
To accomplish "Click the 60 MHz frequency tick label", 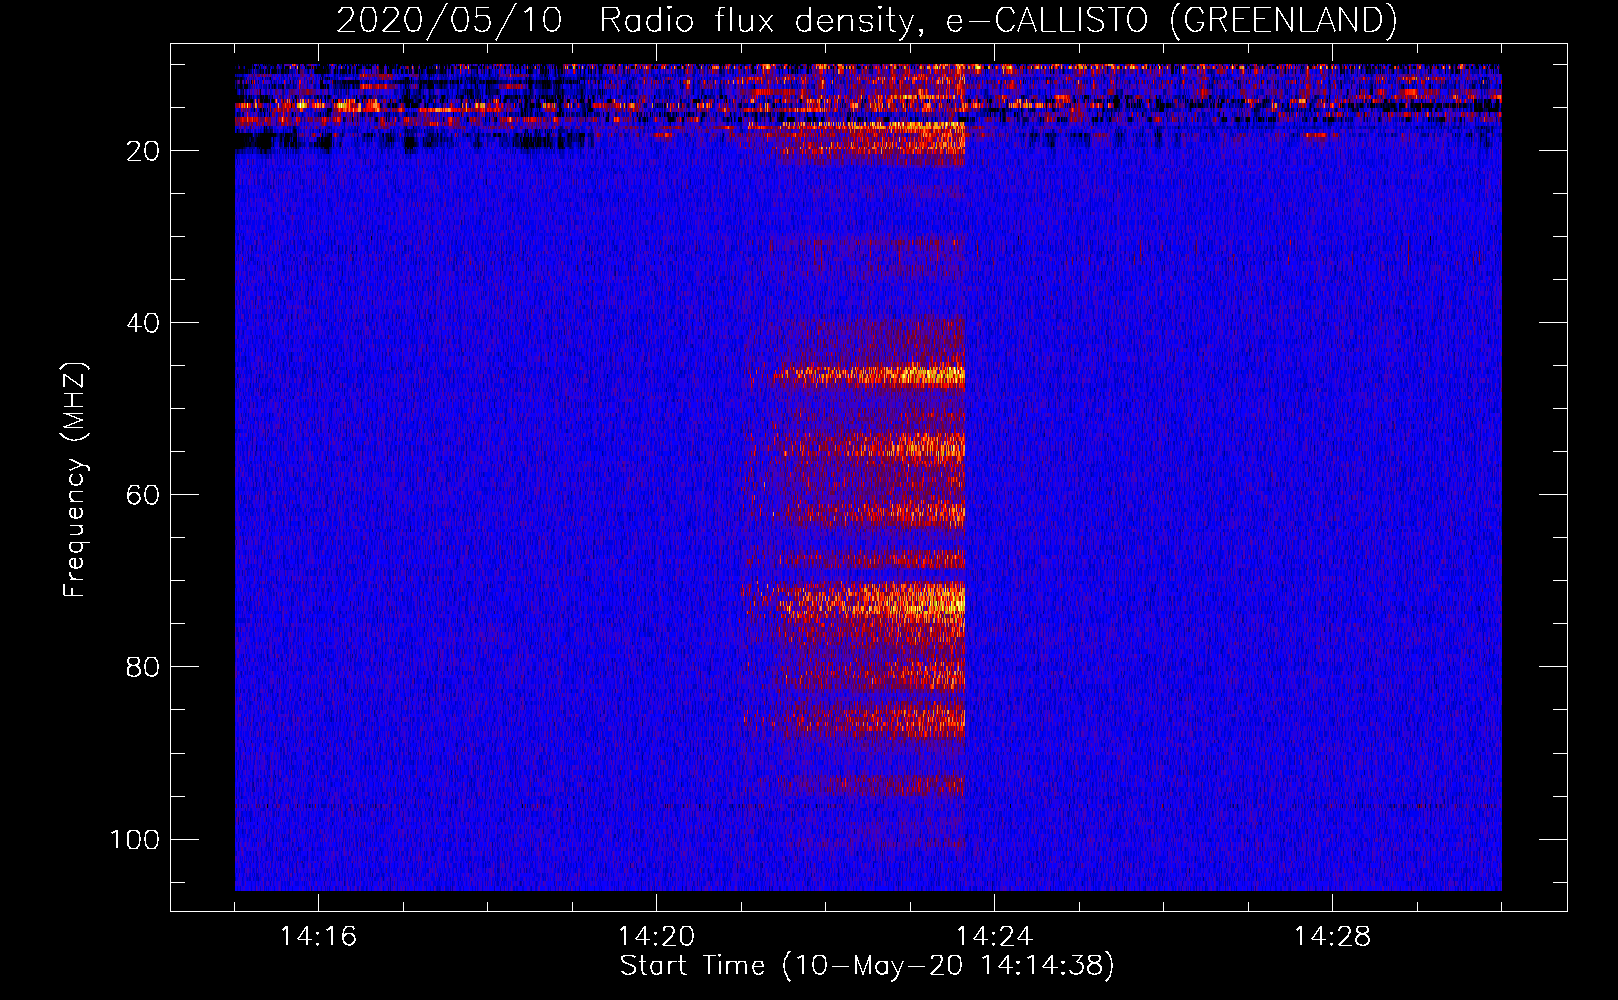I will tap(143, 495).
